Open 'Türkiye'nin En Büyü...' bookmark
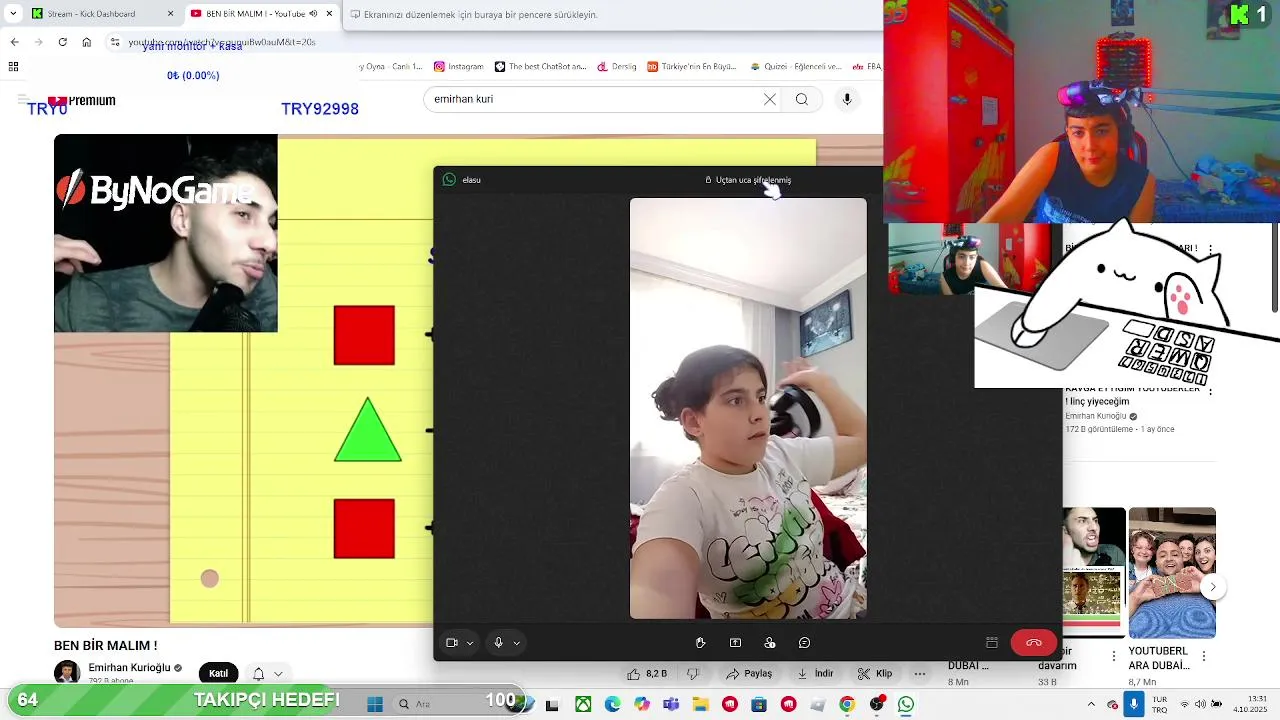Viewport: 1280px width, 720px height. tap(692, 67)
